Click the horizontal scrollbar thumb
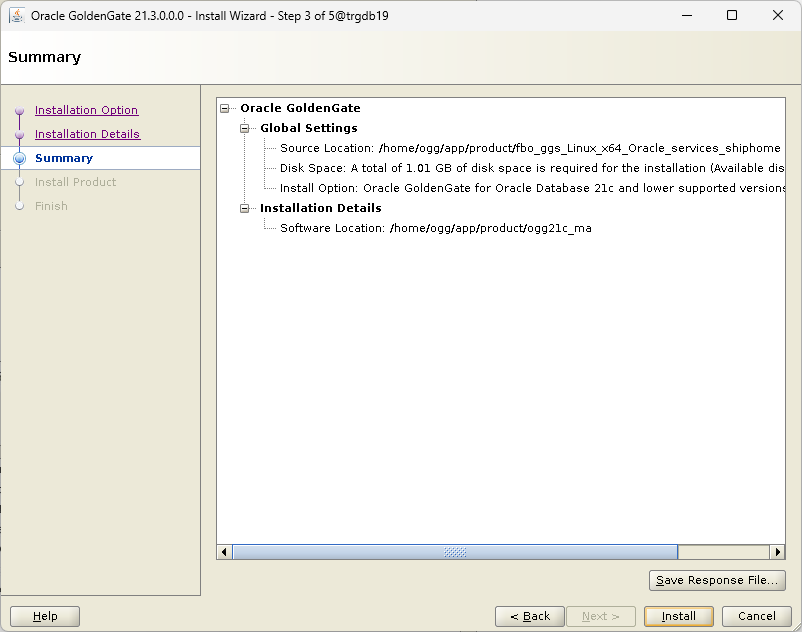Screen dimensions: 802x632 [455, 552]
